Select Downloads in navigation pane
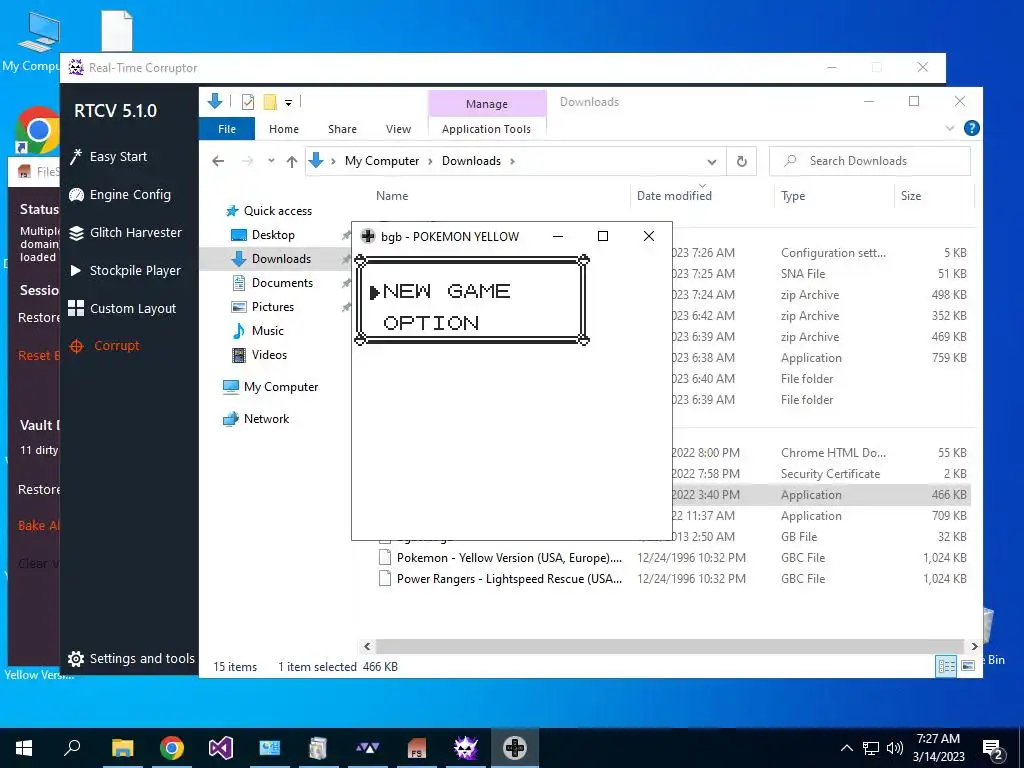 [272, 259]
